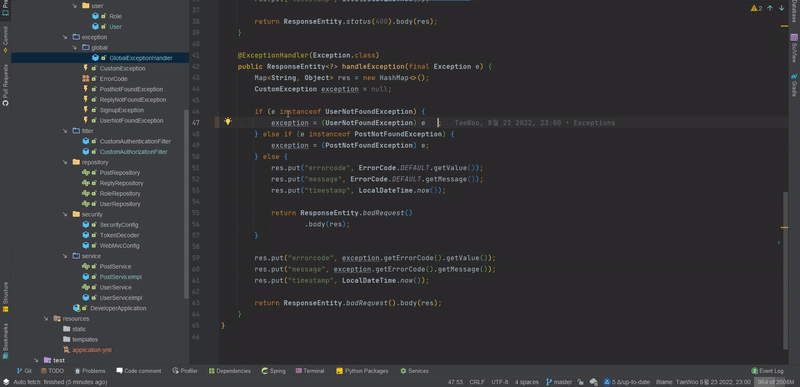Open the Services tool window
800x387 pixels.
click(x=414, y=371)
